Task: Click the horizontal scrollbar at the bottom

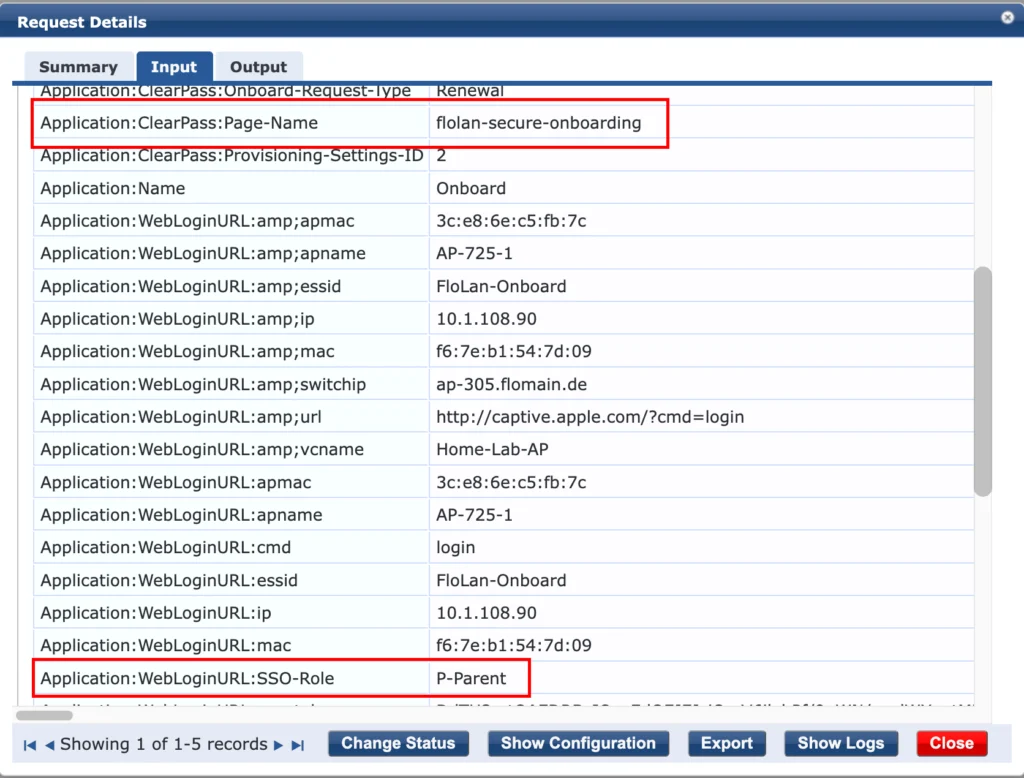Action: [45, 714]
